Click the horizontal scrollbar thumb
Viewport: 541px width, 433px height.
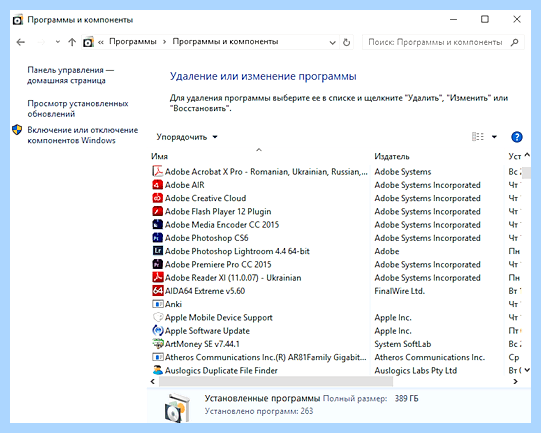[x=276, y=381]
